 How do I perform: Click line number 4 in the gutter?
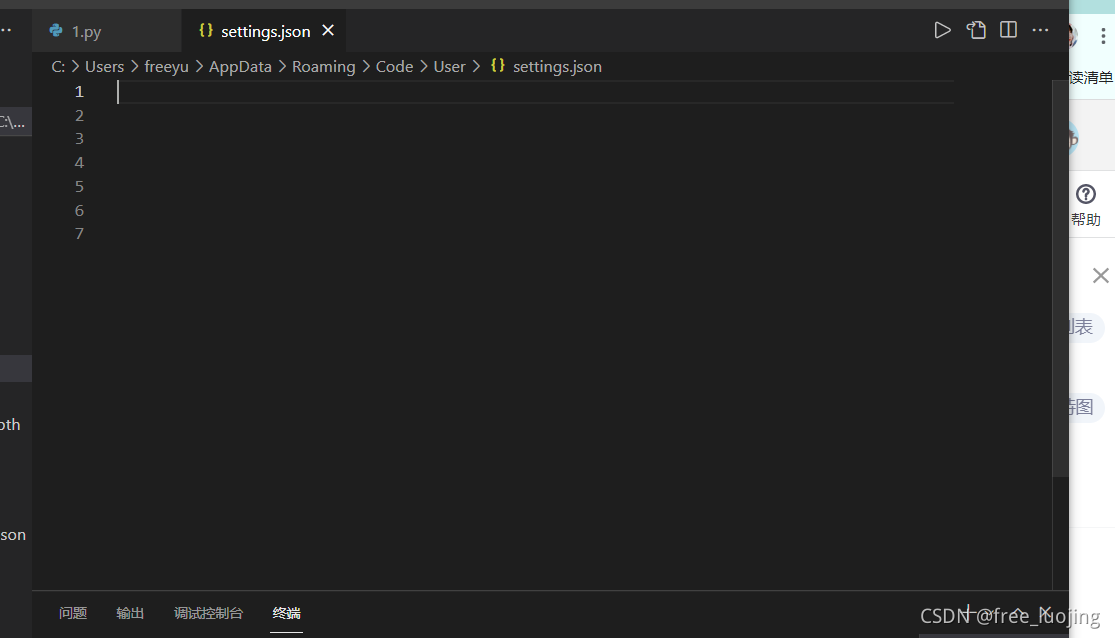80,163
